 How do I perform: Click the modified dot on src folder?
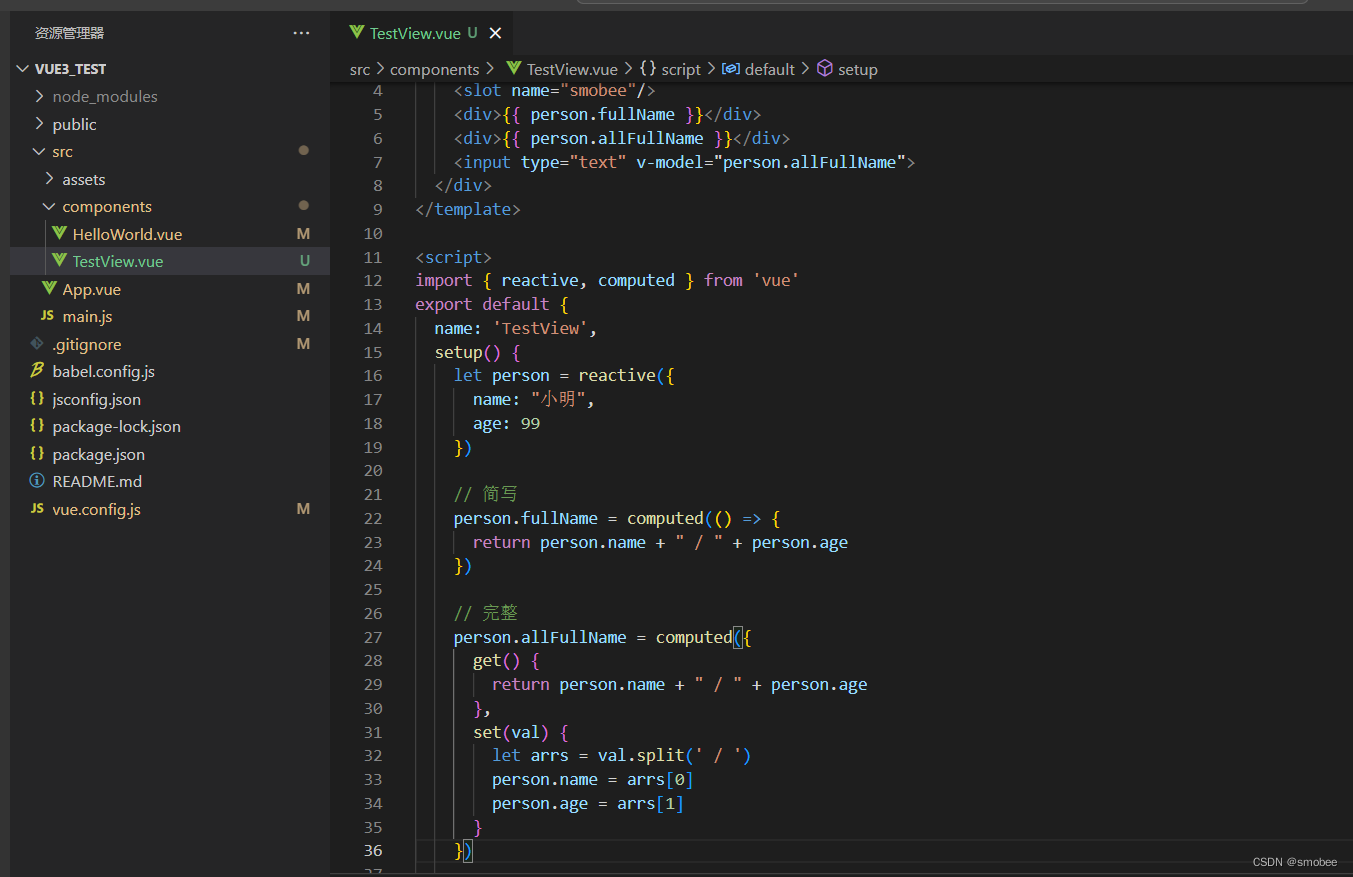pyautogui.click(x=304, y=150)
